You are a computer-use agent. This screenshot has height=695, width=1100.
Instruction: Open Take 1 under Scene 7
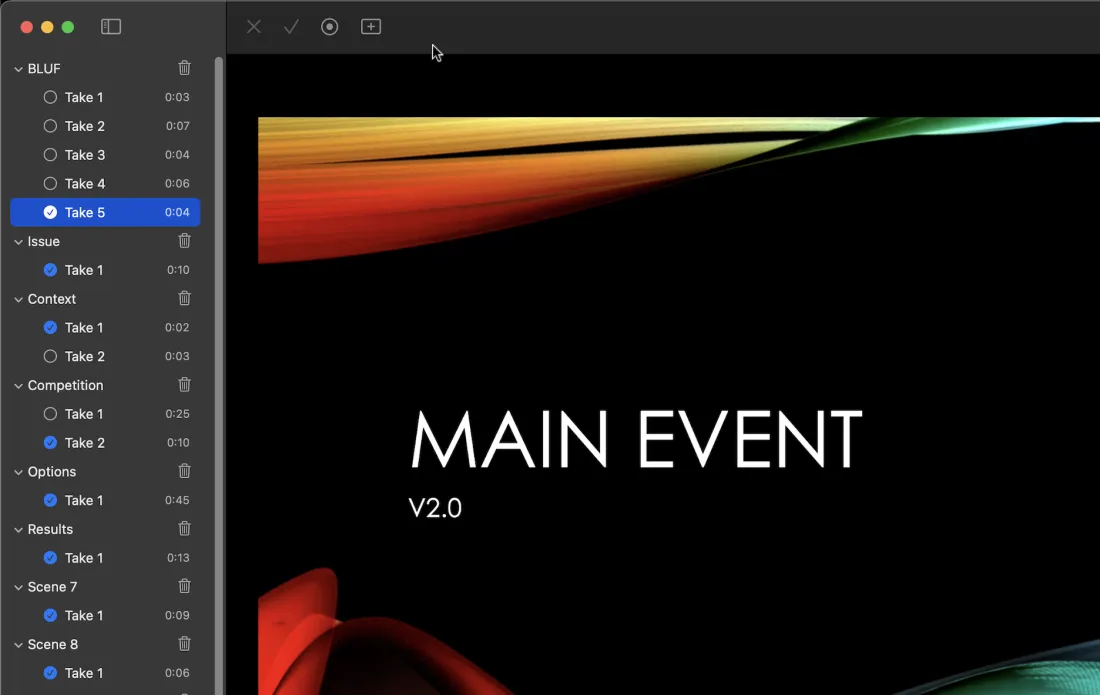(x=105, y=615)
